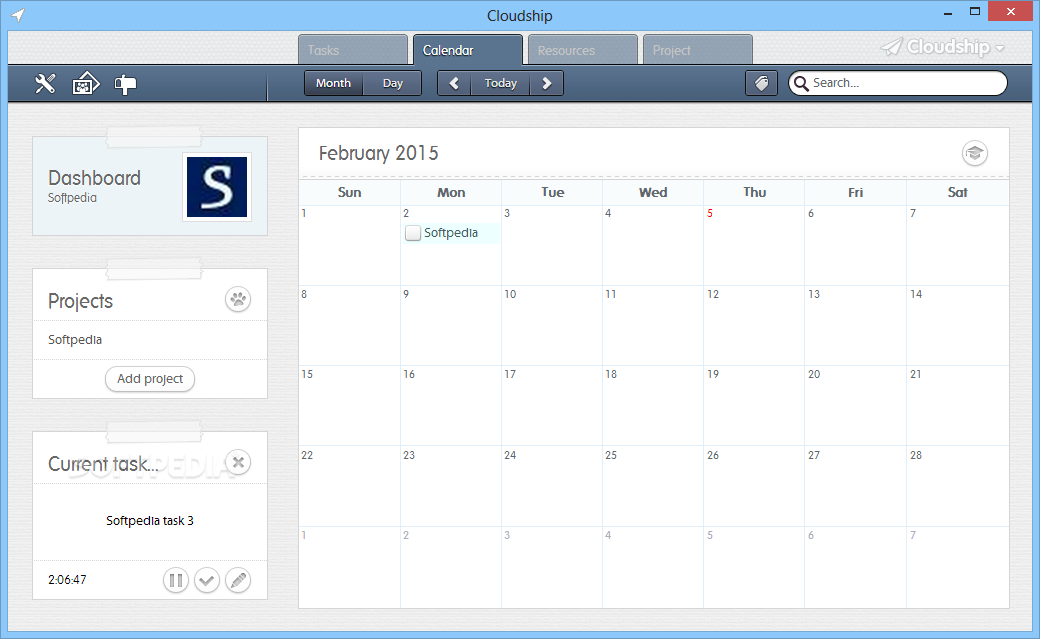Select February 28 cell
1040x639 pixels.
point(957,486)
